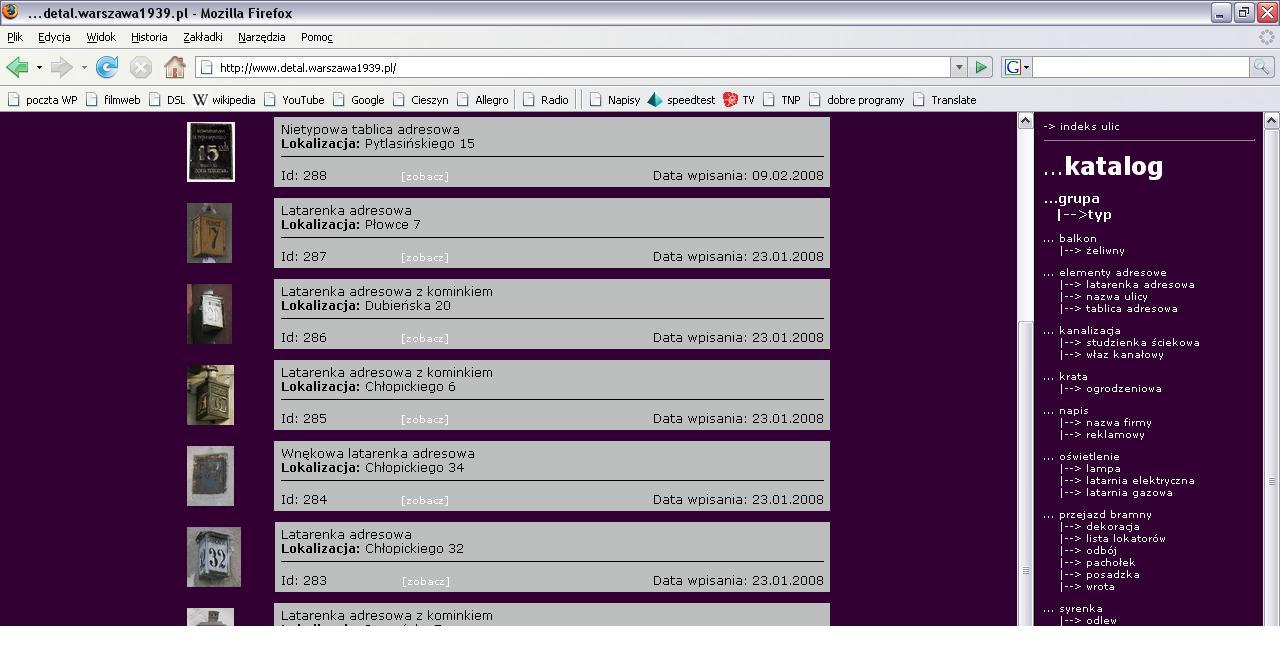The width and height of the screenshot is (1281, 649).
Task: Click the green Go arrow button
Action: (981, 67)
